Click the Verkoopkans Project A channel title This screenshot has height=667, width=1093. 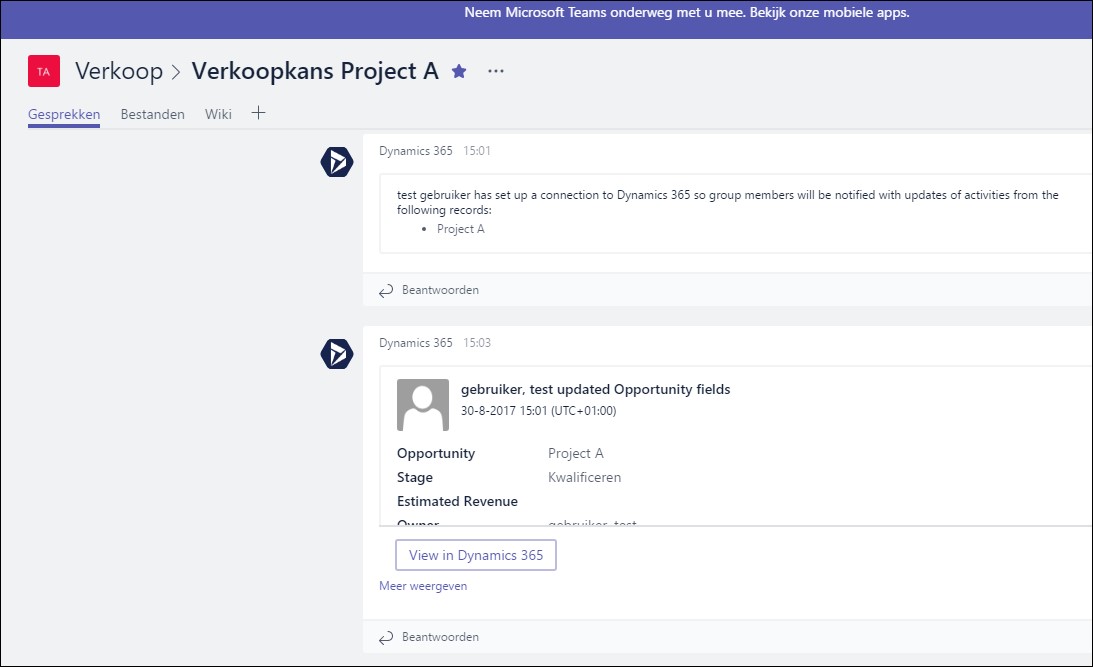click(x=315, y=71)
